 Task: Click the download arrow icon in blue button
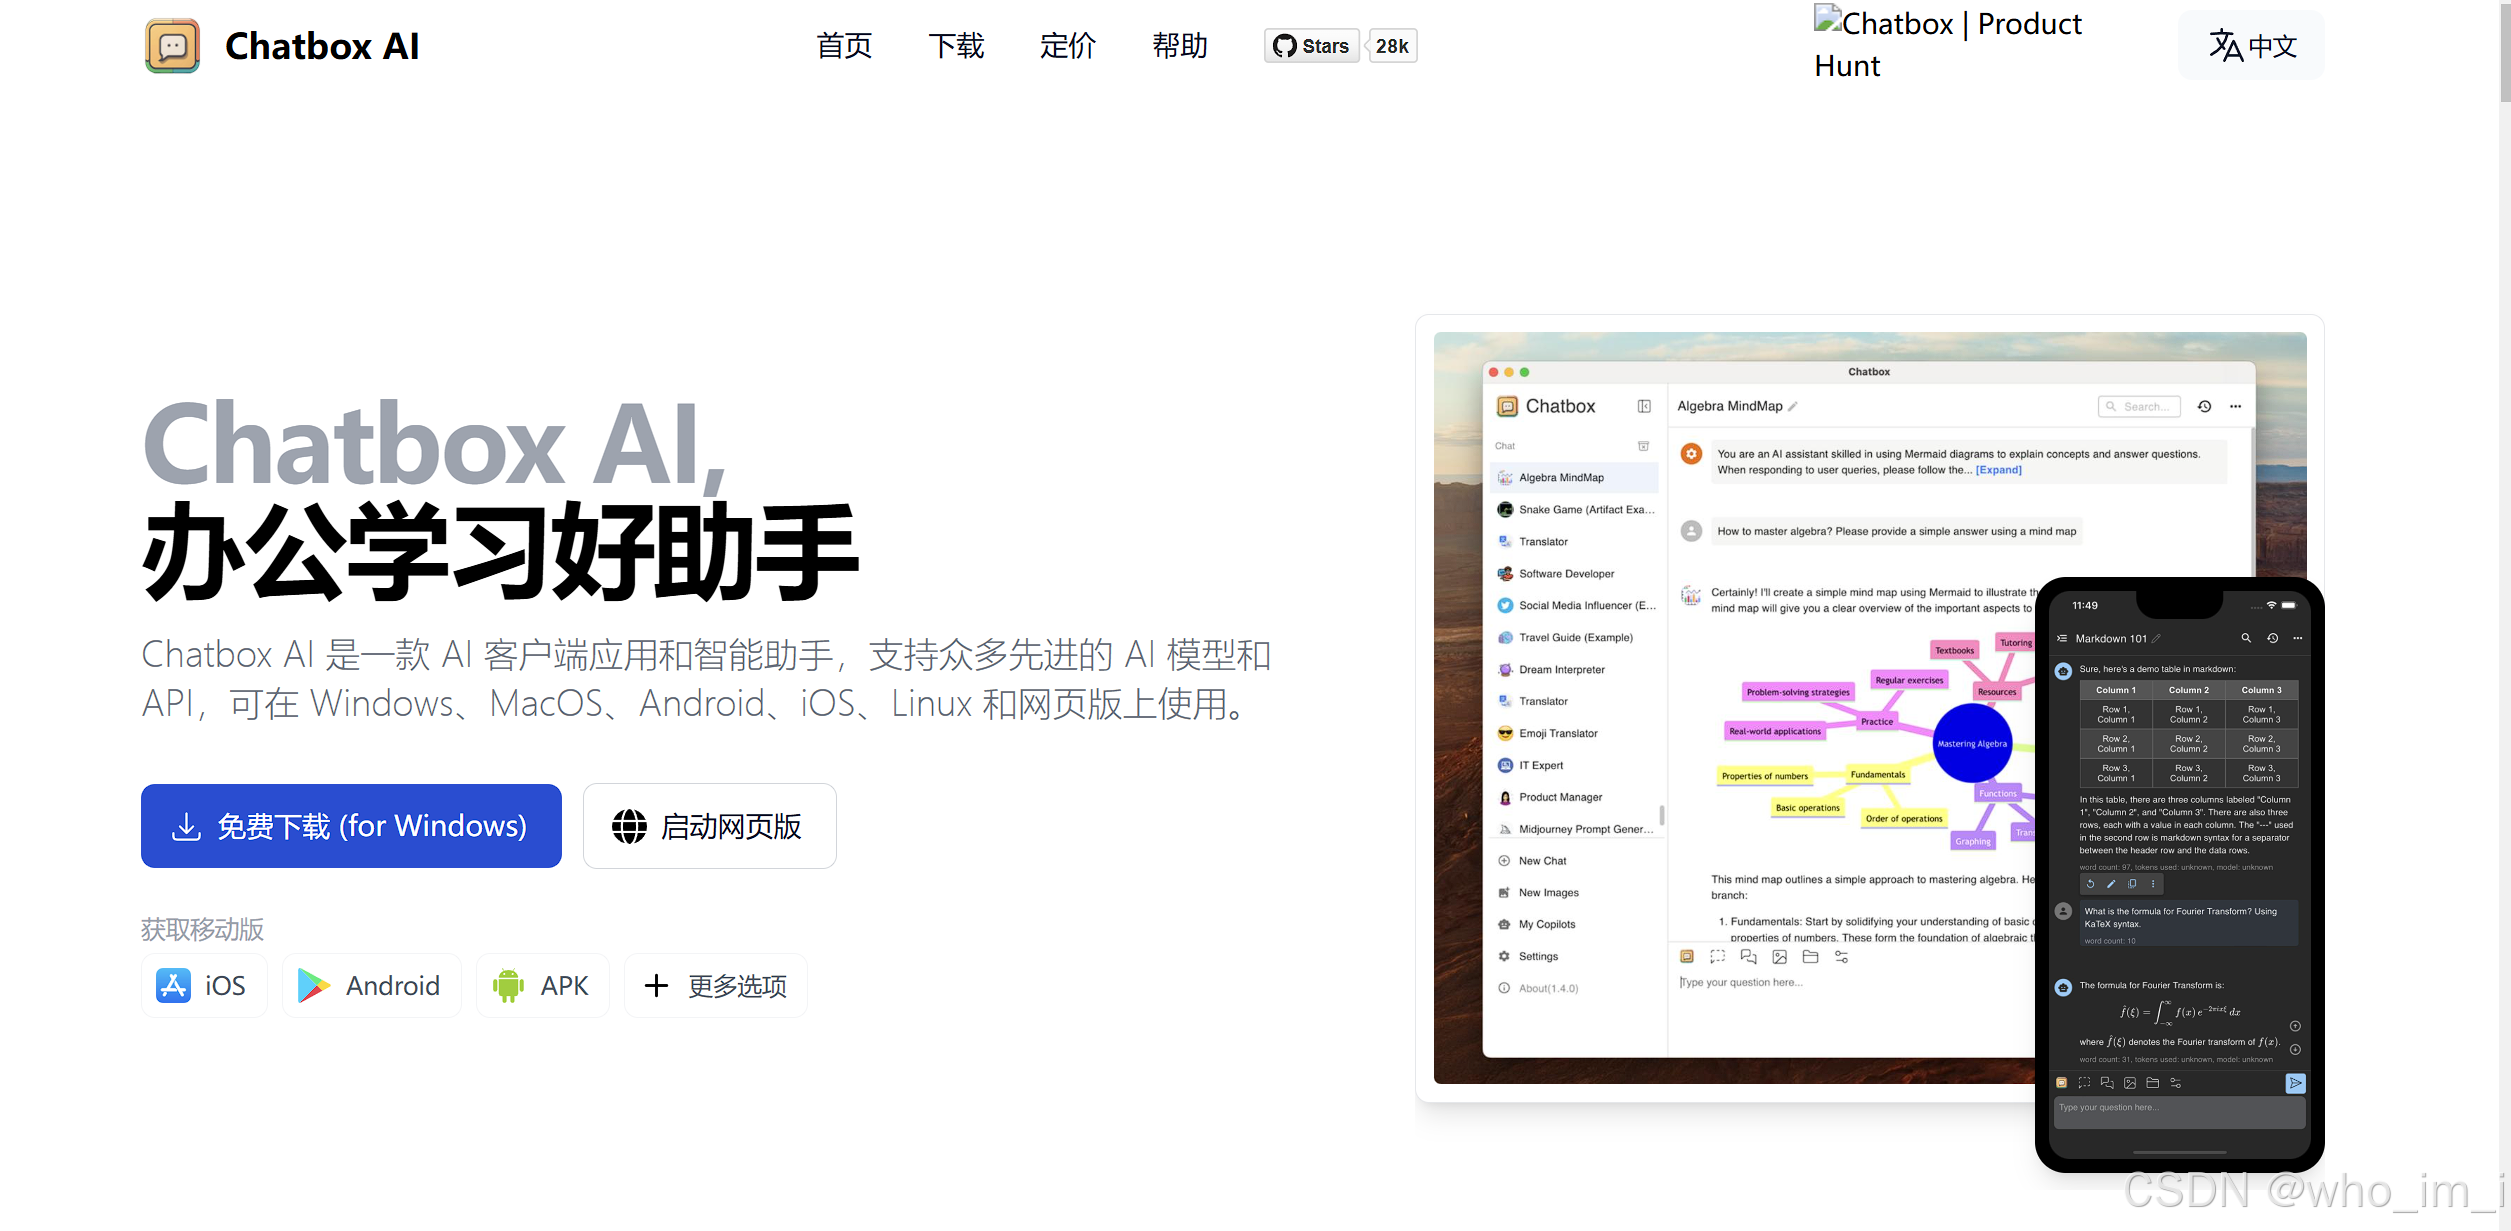(x=186, y=827)
